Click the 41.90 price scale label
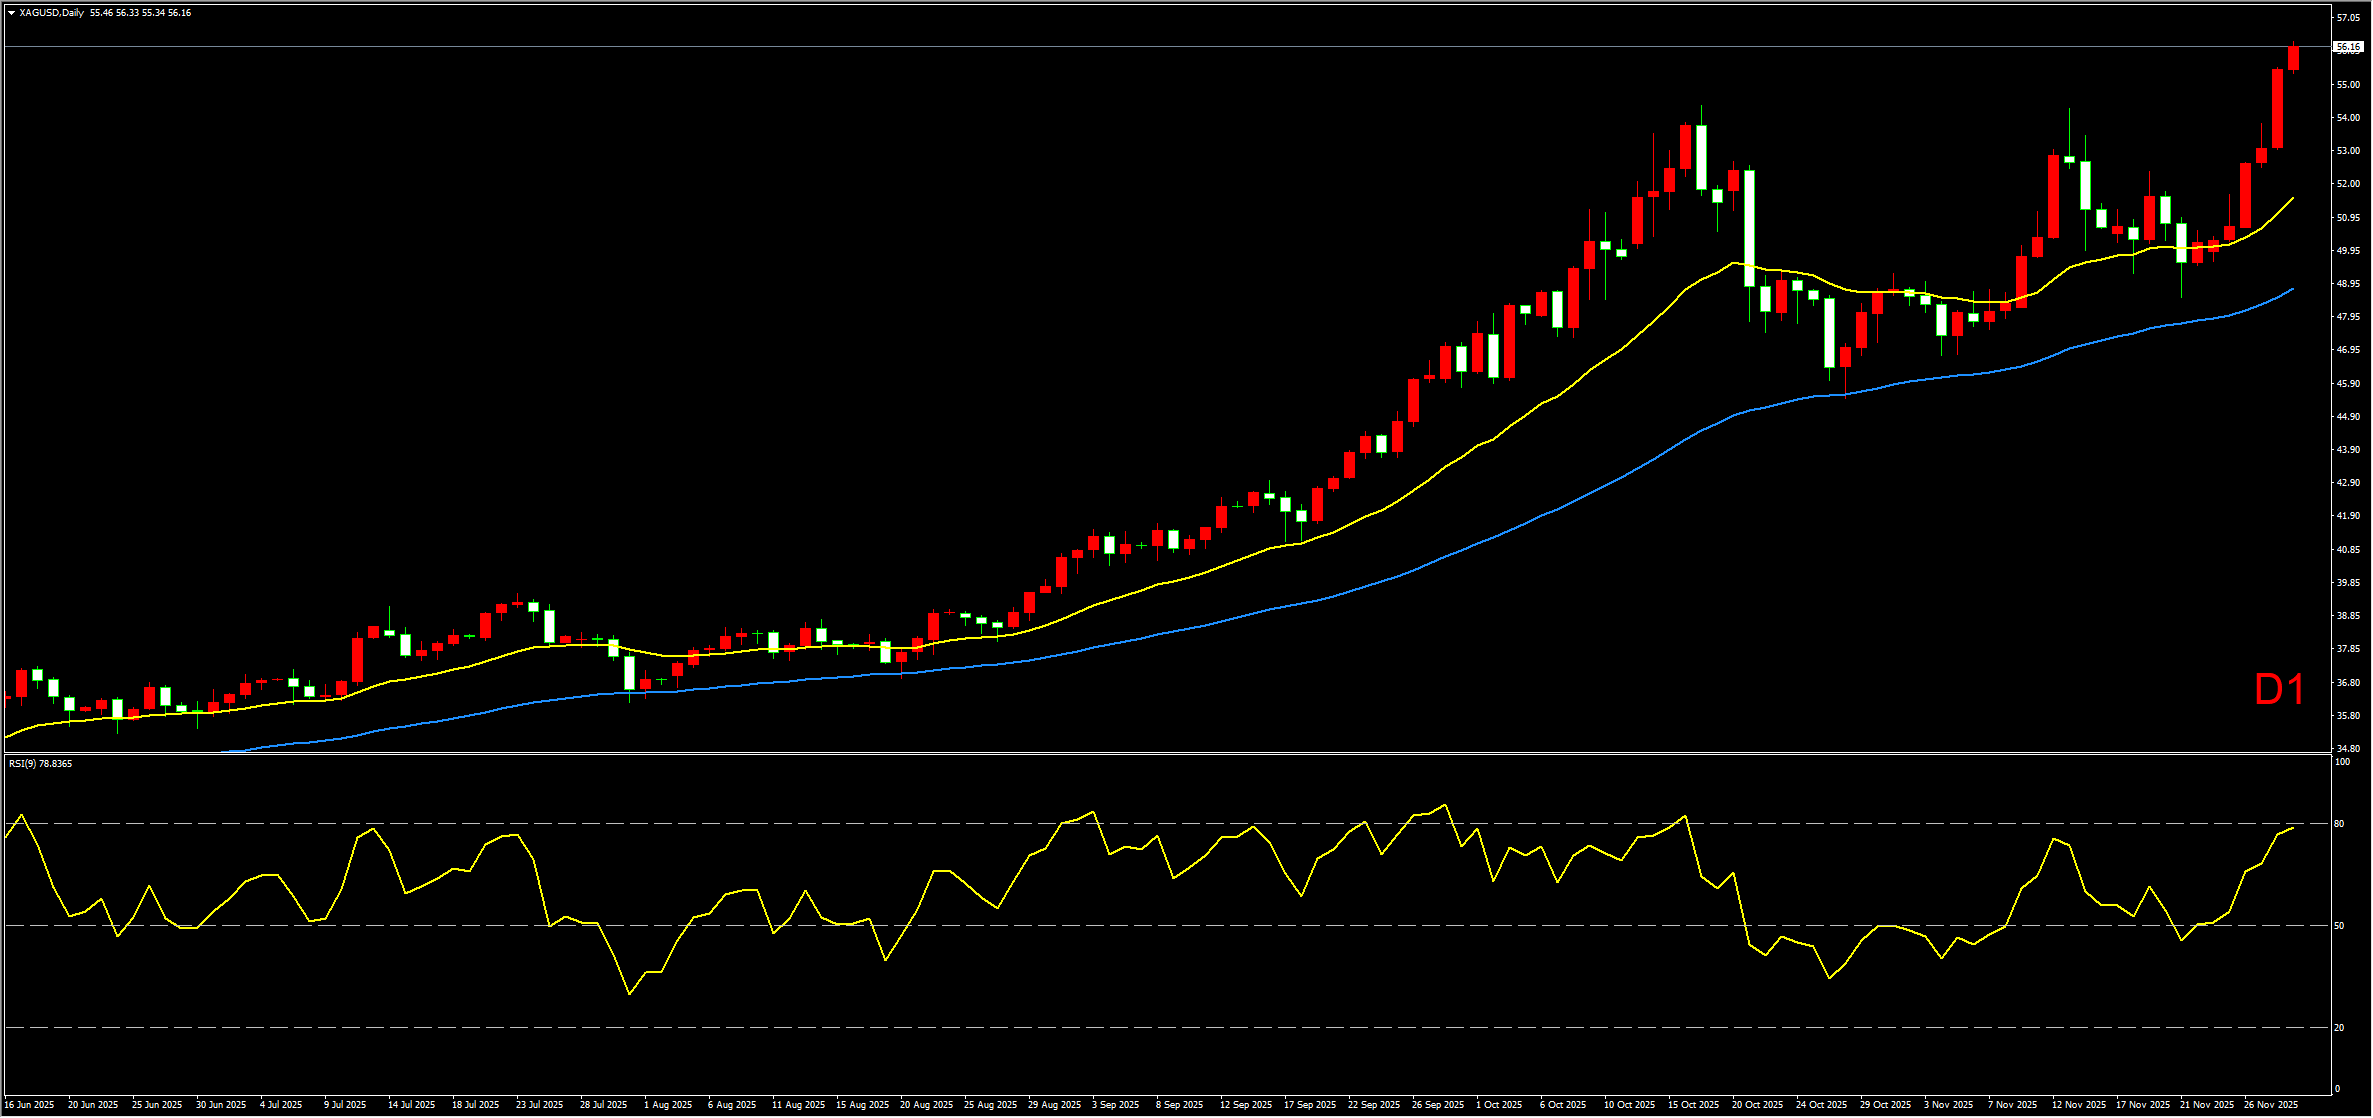 pos(2347,516)
